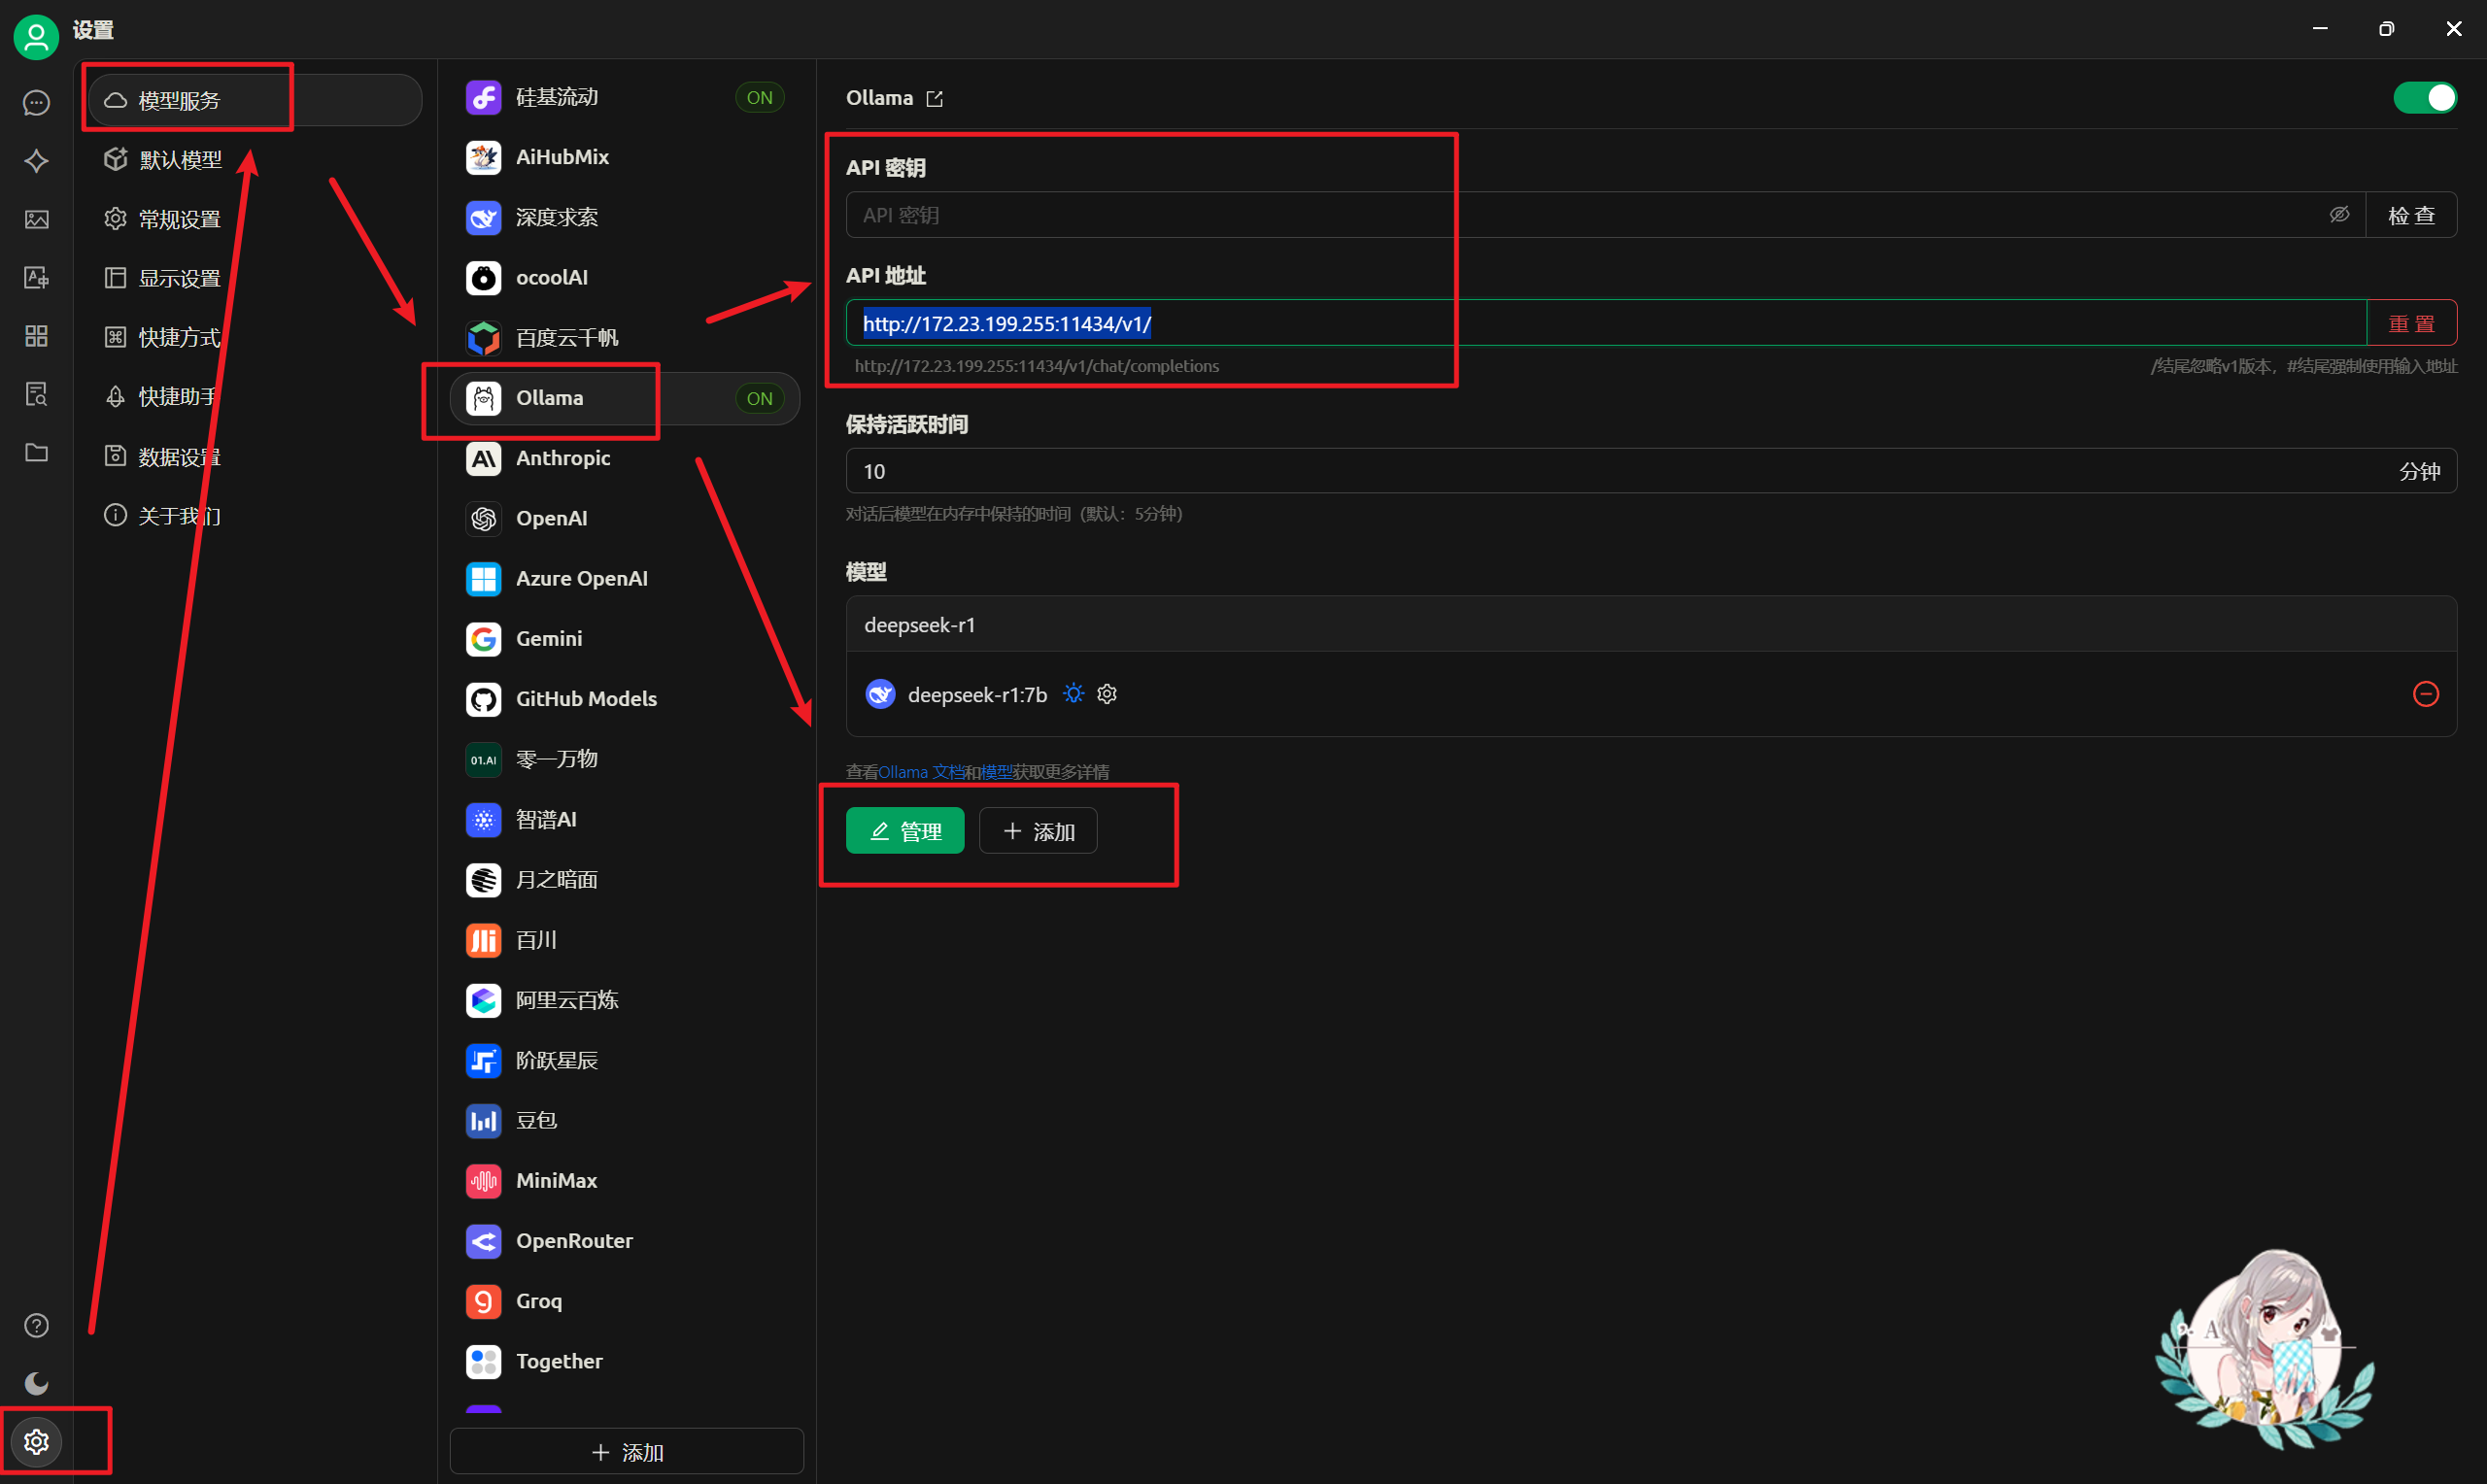2487x1484 pixels.
Task: Open Ollama website external link icon
Action: coord(935,99)
